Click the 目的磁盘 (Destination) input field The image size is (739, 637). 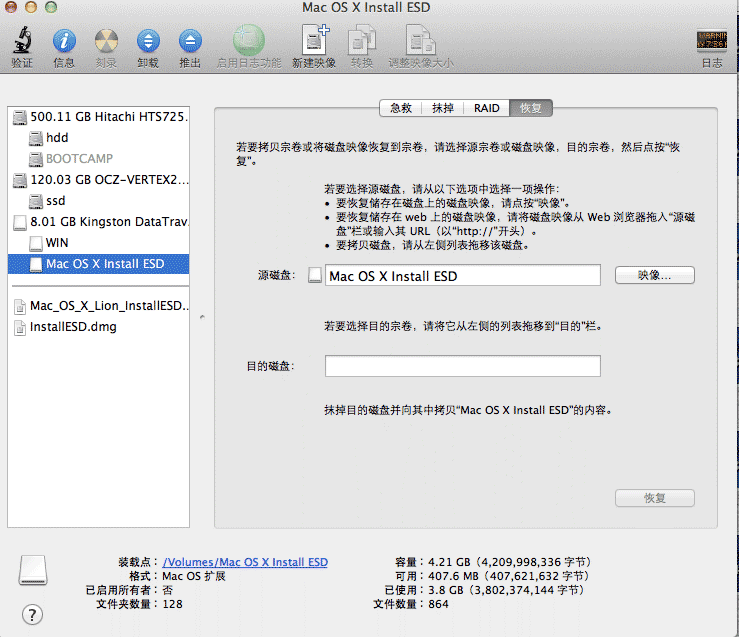[x=462, y=366]
